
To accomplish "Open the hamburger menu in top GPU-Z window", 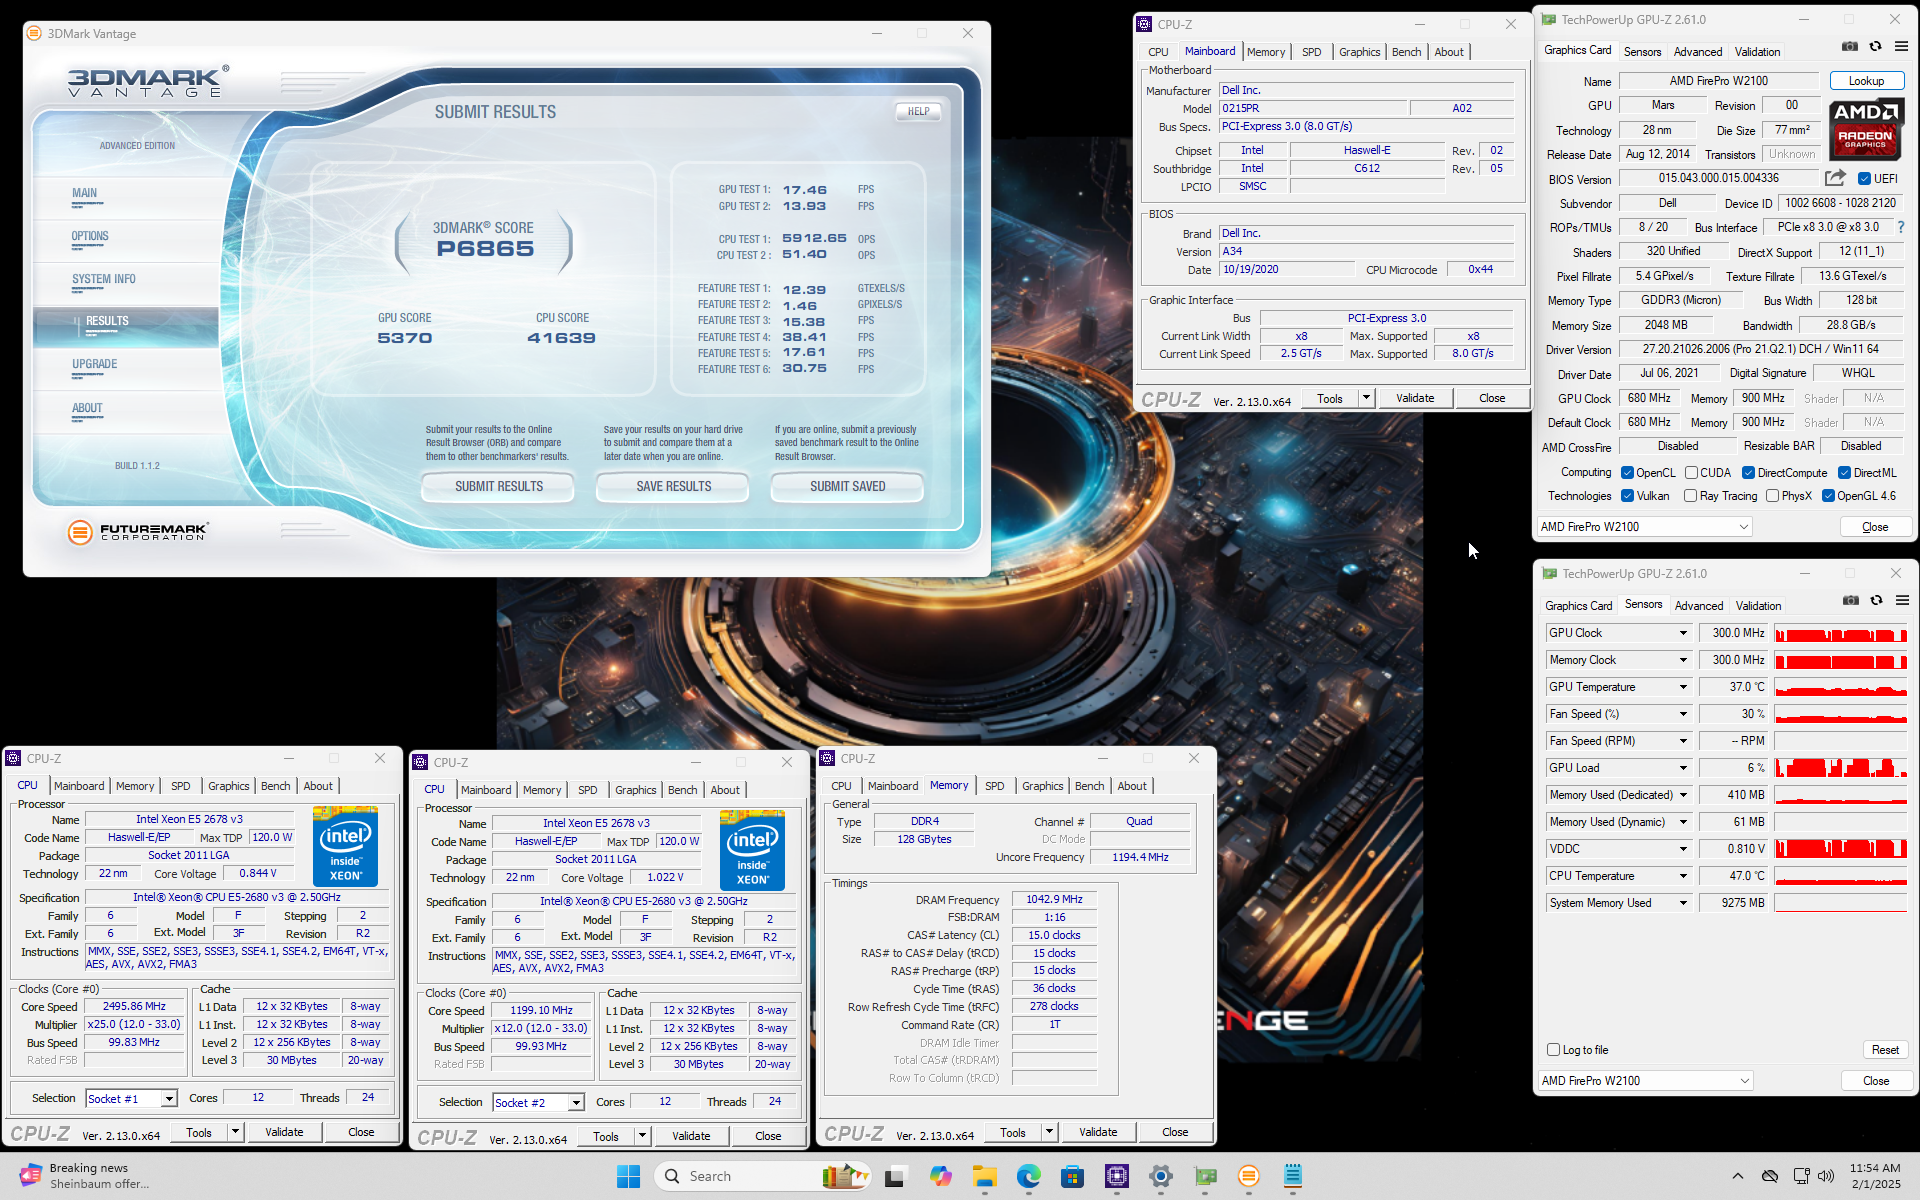I will [x=1901, y=47].
